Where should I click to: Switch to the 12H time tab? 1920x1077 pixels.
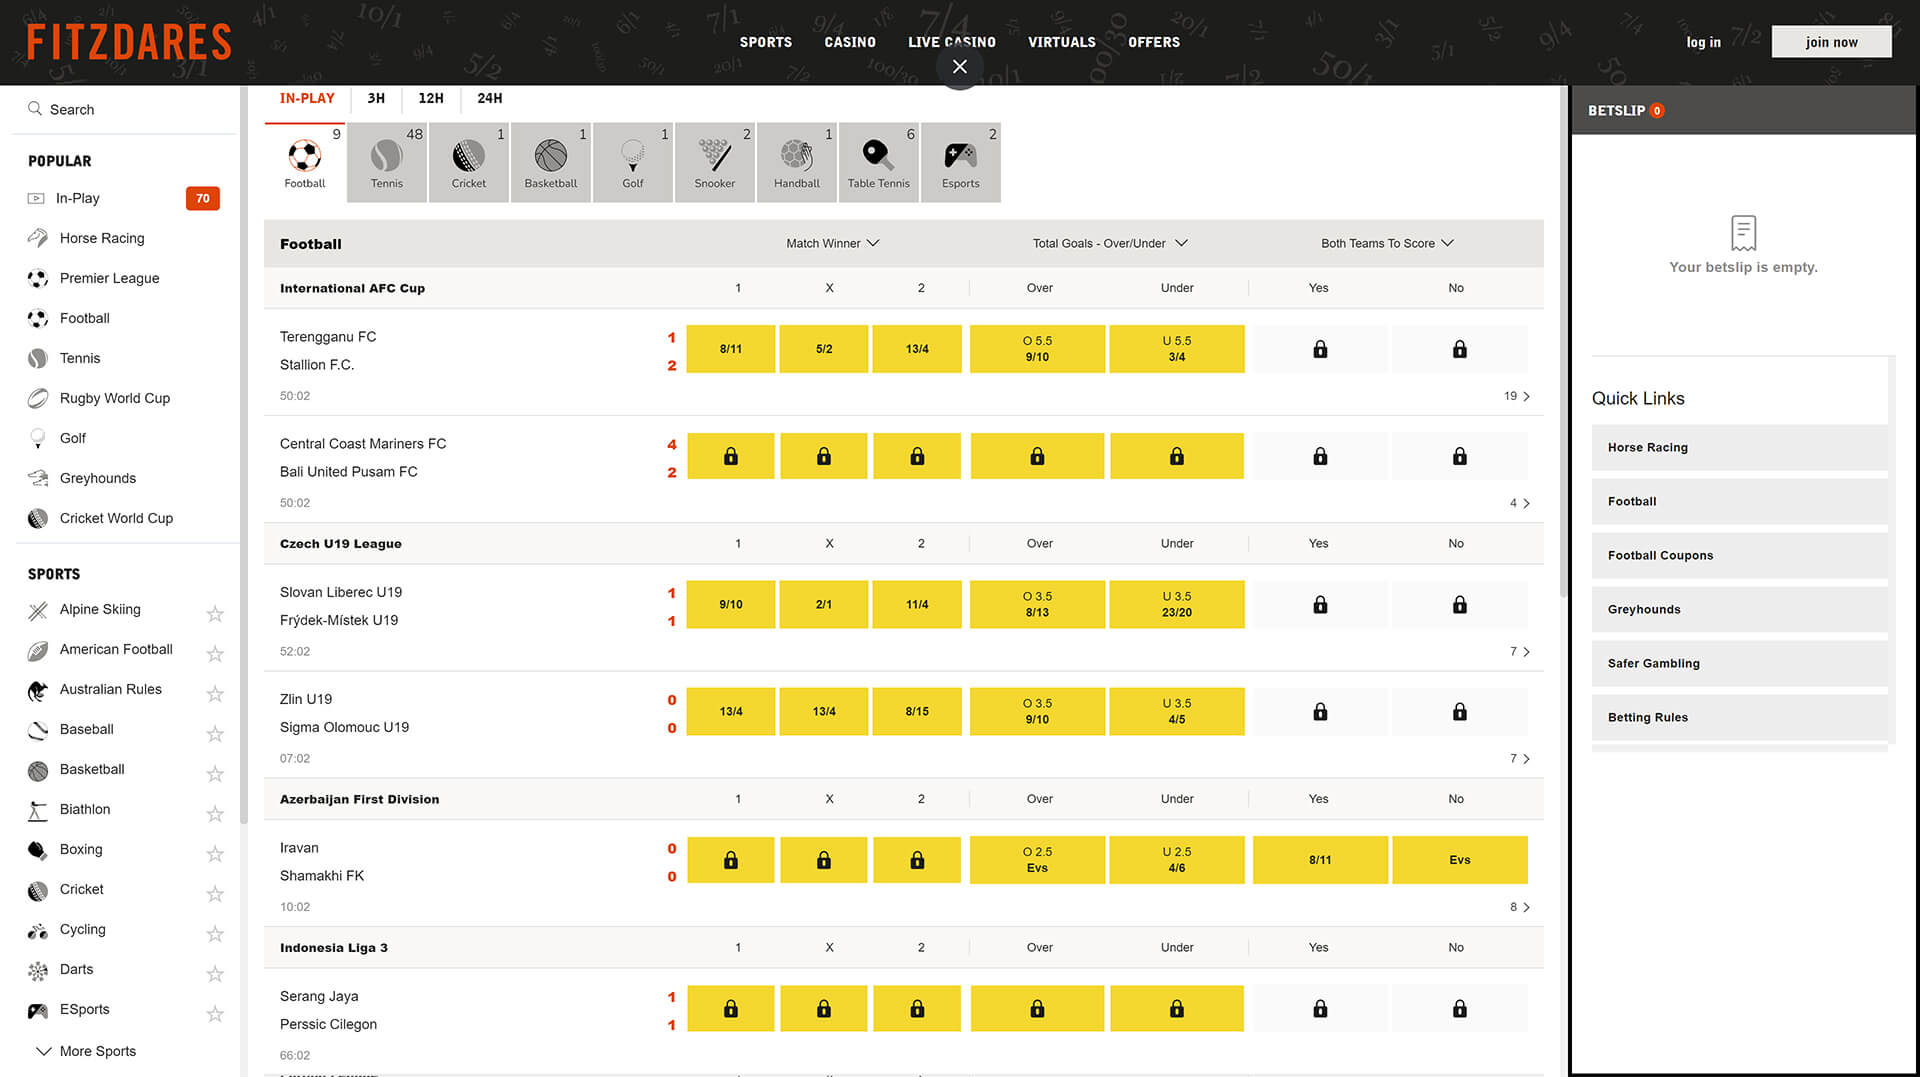[431, 98]
